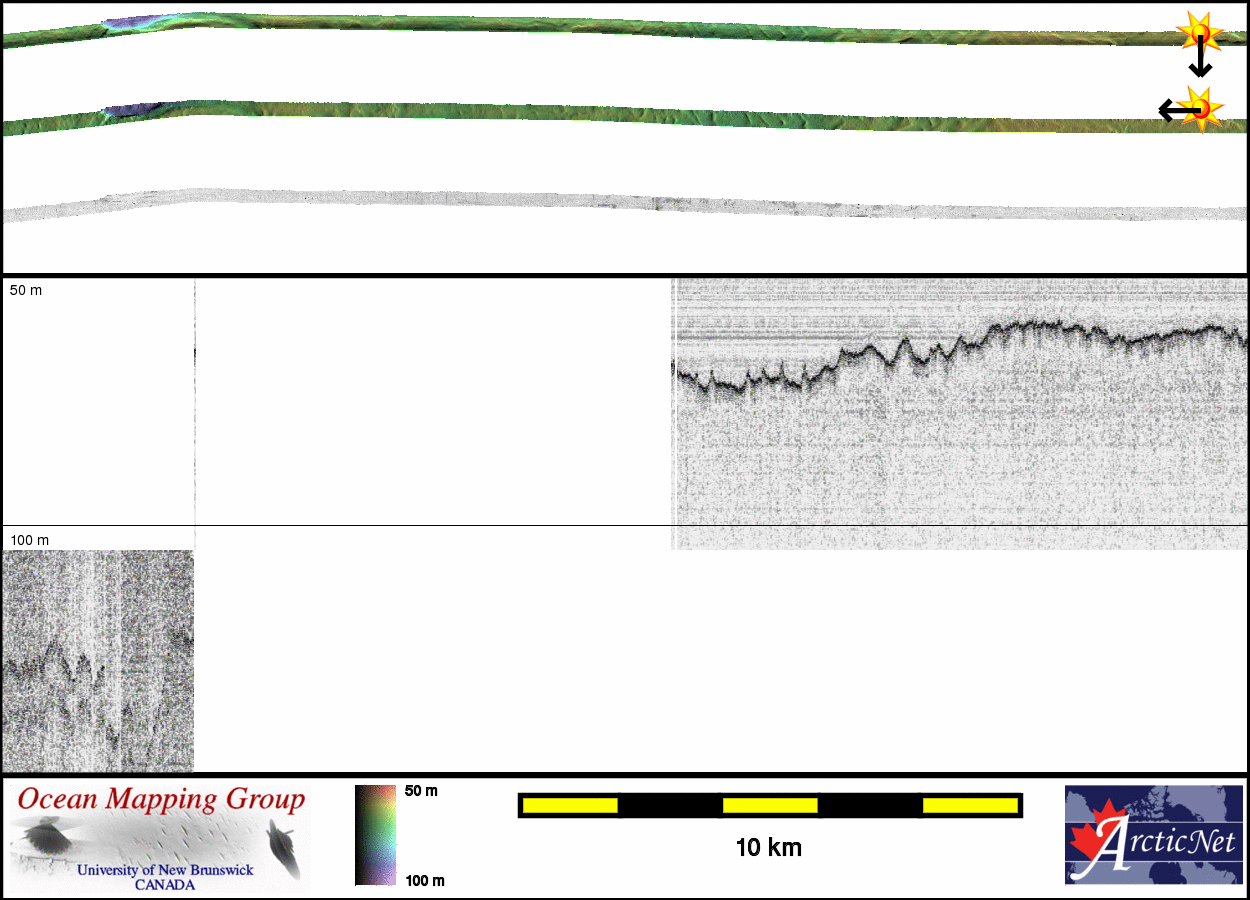Click the first yellow scale bar segment
The image size is (1250, 900).
[570, 805]
